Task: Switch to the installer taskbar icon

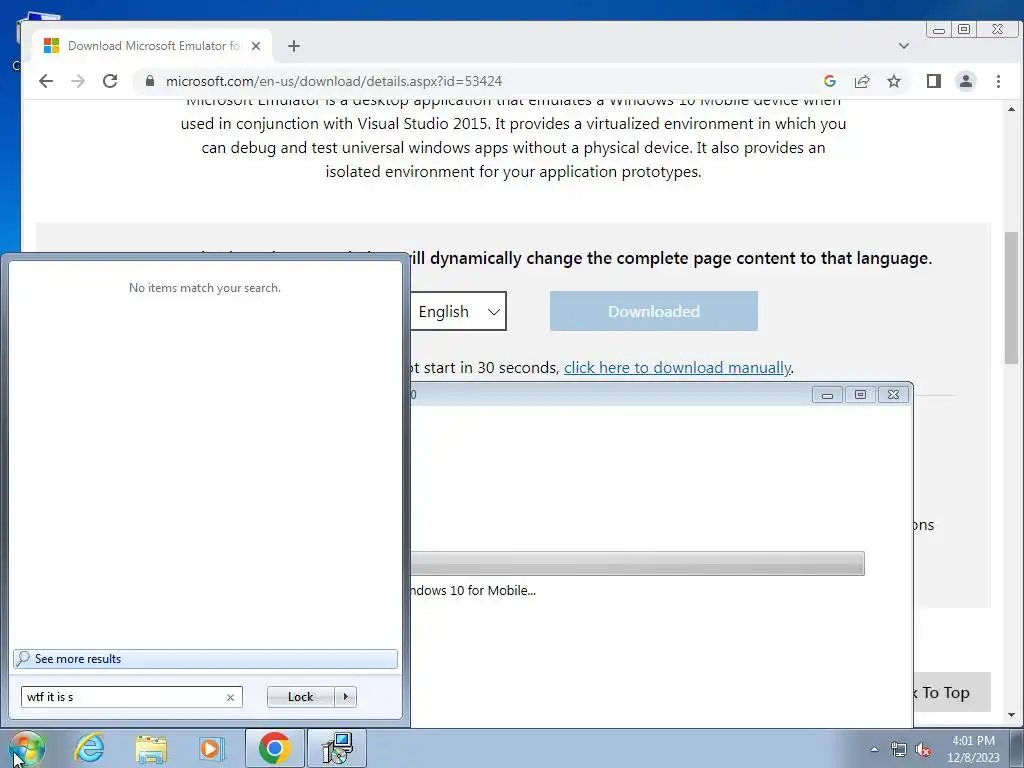Action: coord(337,748)
